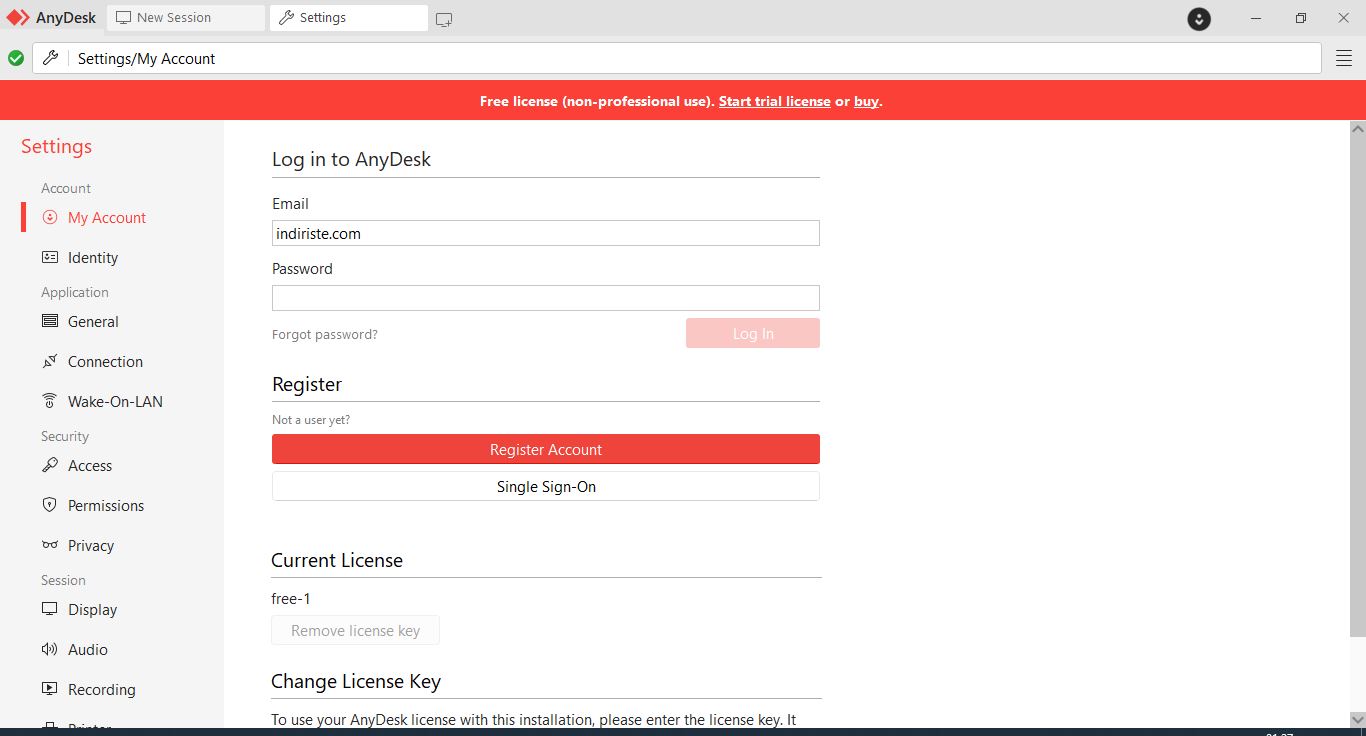
Task: Click Start trial license link
Action: click(x=774, y=101)
